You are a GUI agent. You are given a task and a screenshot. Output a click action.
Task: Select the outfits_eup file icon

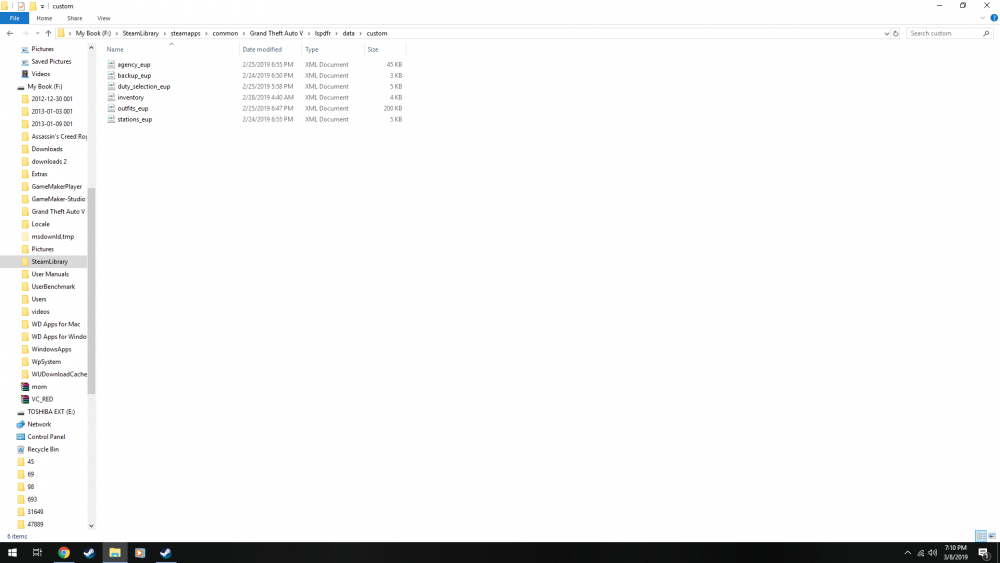(x=111, y=108)
